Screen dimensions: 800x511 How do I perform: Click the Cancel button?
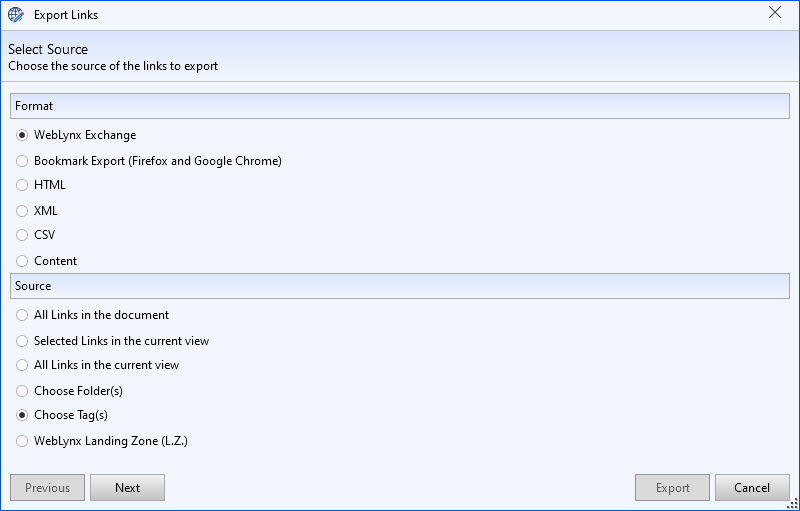click(752, 488)
